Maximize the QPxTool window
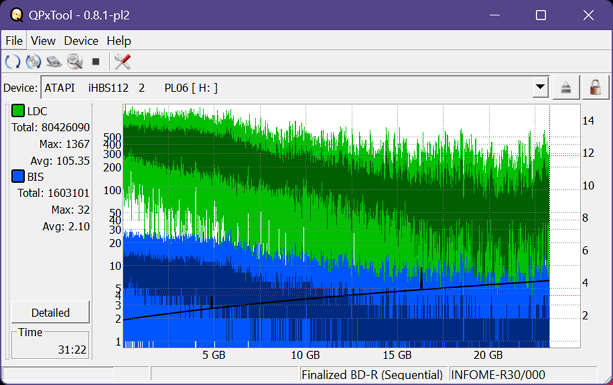 [541, 15]
